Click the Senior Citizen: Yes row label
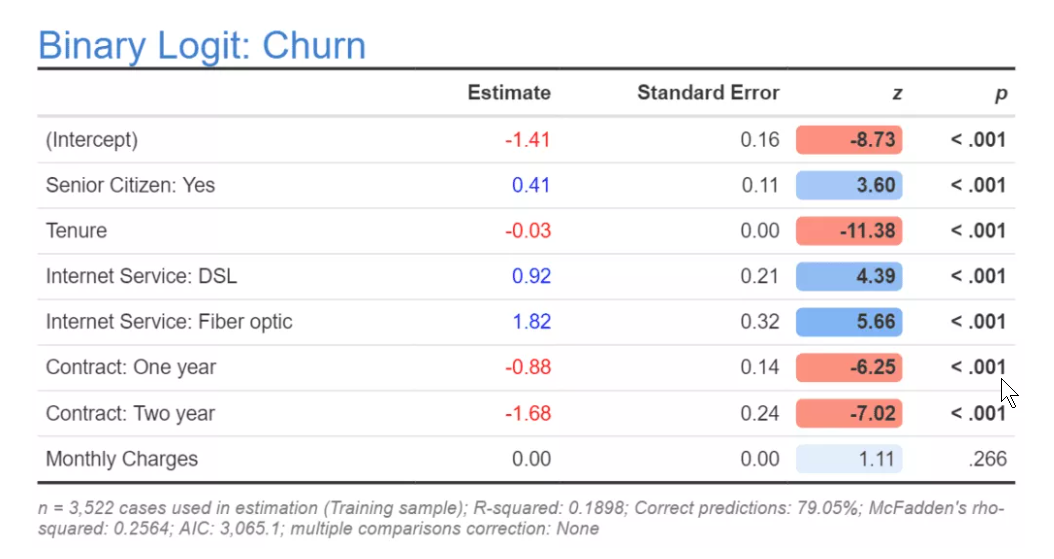1054x559 pixels. pyautogui.click(x=130, y=185)
